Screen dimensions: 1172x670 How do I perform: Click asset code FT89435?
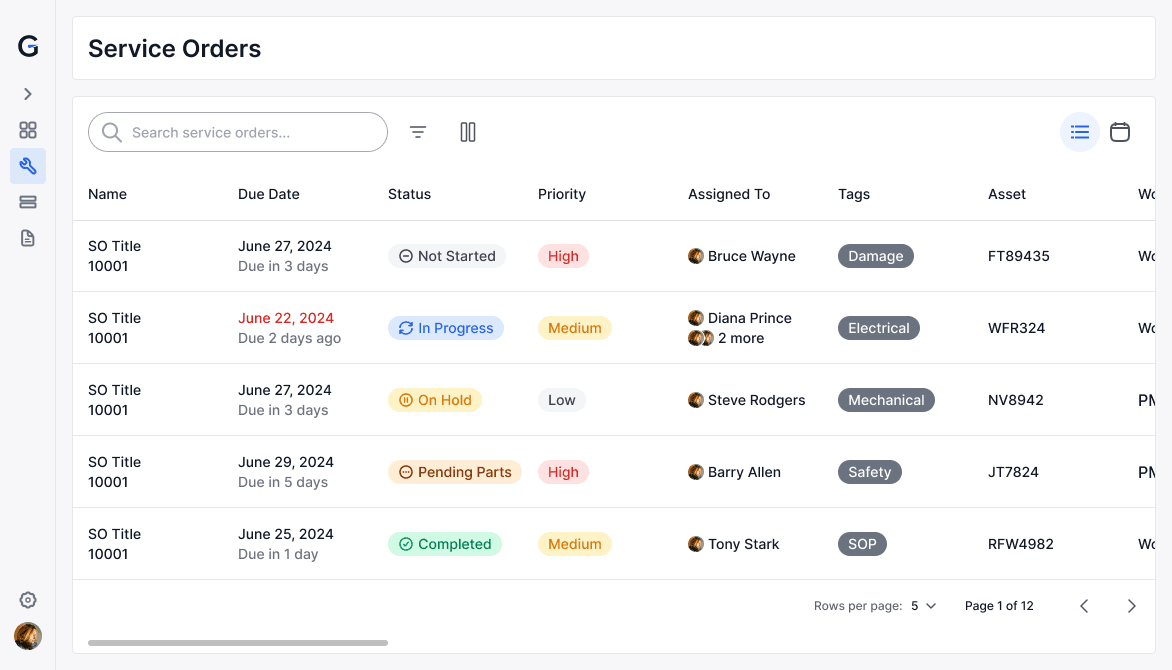[x=1019, y=256]
